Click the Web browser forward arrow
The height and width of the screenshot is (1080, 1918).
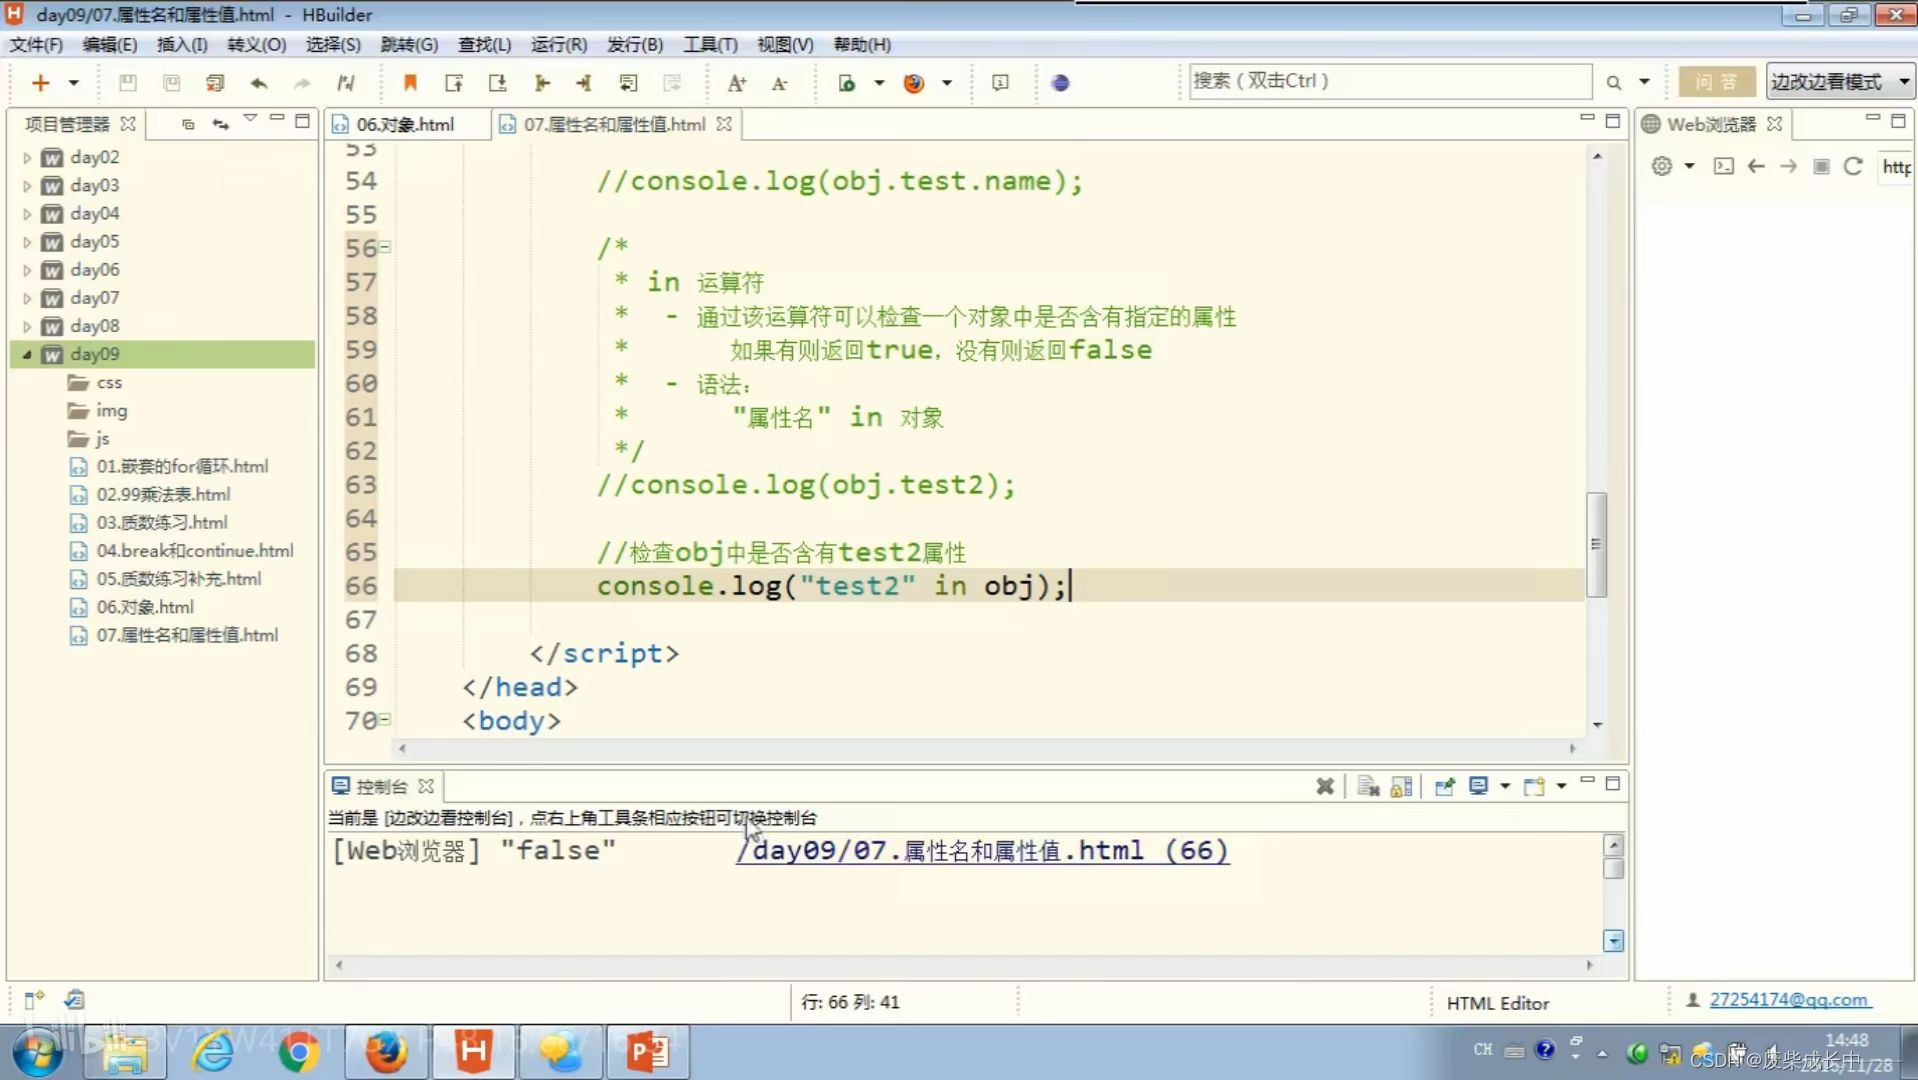[1788, 166]
